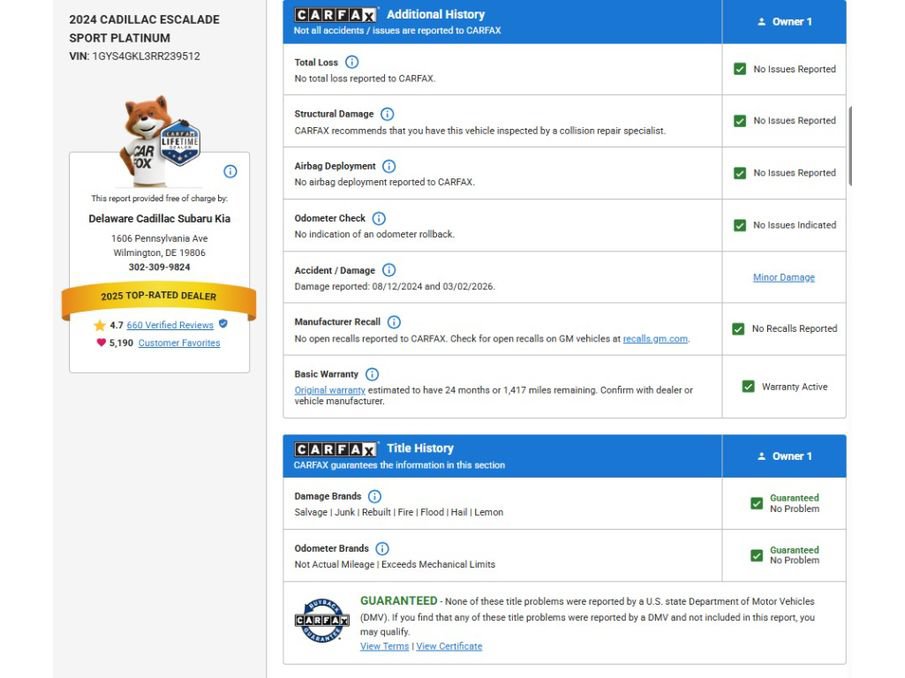
Task: Show info for Damage Brands
Action: pyautogui.click(x=375, y=496)
